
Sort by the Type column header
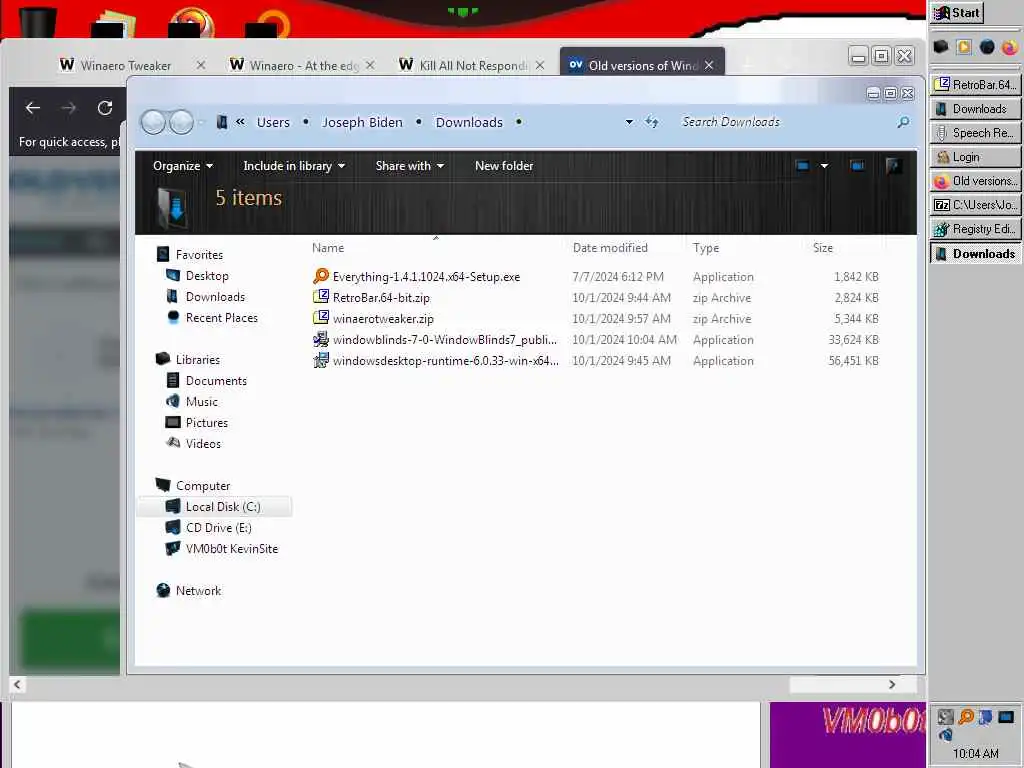[x=706, y=248]
